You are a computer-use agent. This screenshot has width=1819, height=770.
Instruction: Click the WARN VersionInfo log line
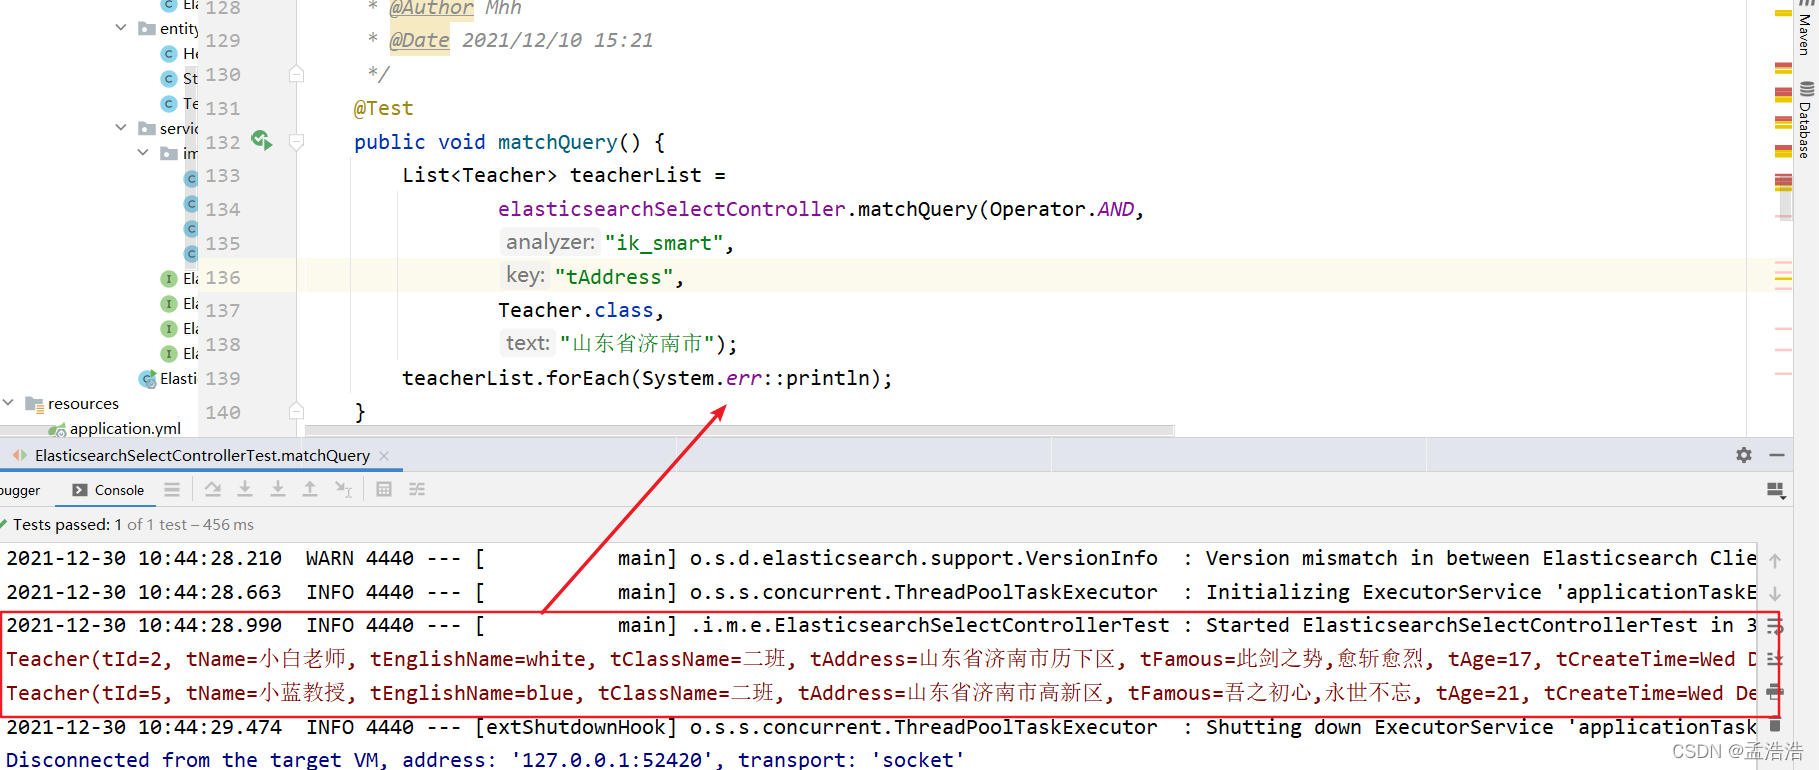[x=880, y=558]
